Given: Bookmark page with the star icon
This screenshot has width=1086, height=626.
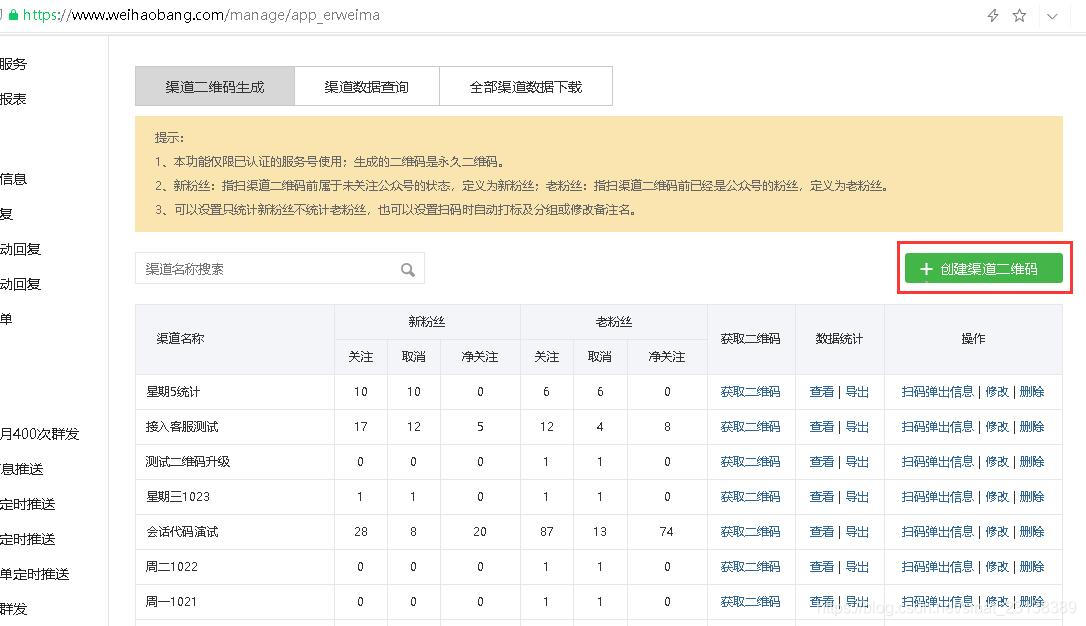Looking at the screenshot, I should (x=1019, y=15).
